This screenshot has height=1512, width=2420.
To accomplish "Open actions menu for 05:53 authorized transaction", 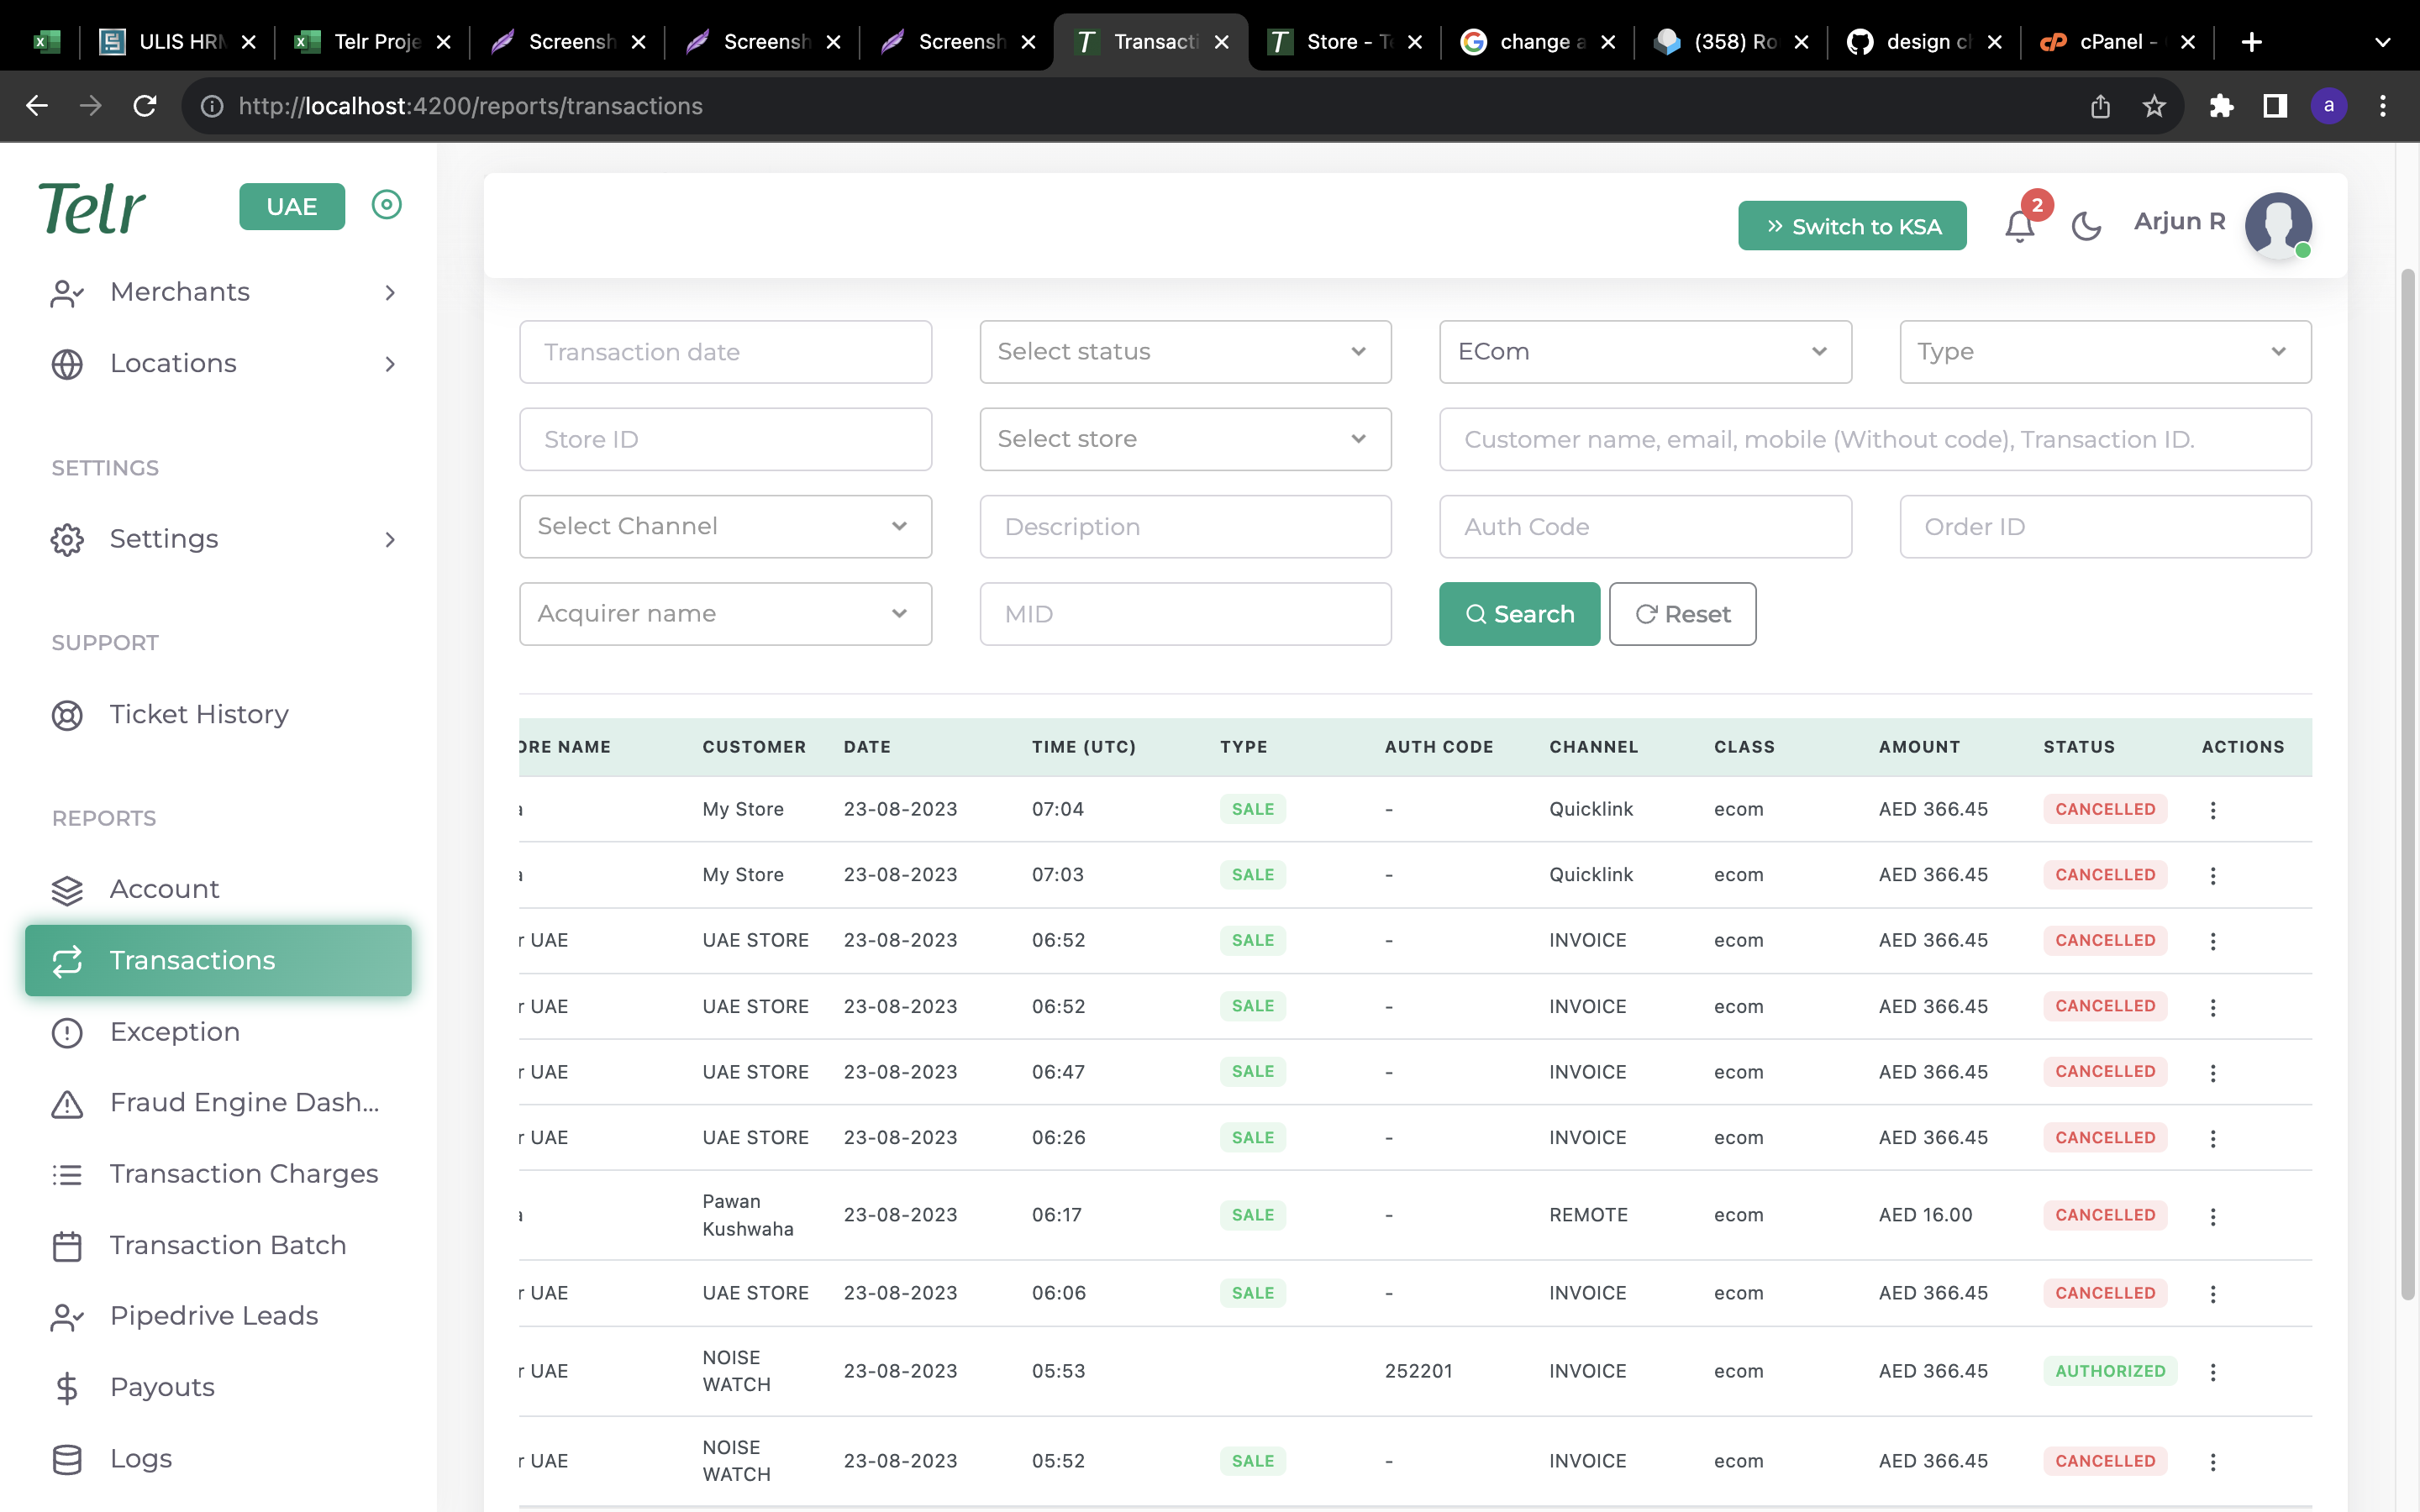I will point(2212,1372).
